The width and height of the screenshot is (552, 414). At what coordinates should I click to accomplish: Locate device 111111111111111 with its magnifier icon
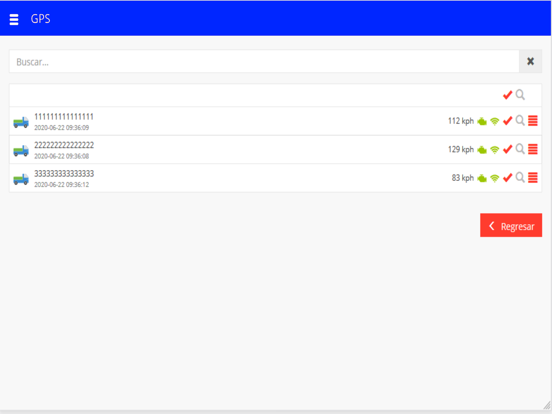point(520,120)
